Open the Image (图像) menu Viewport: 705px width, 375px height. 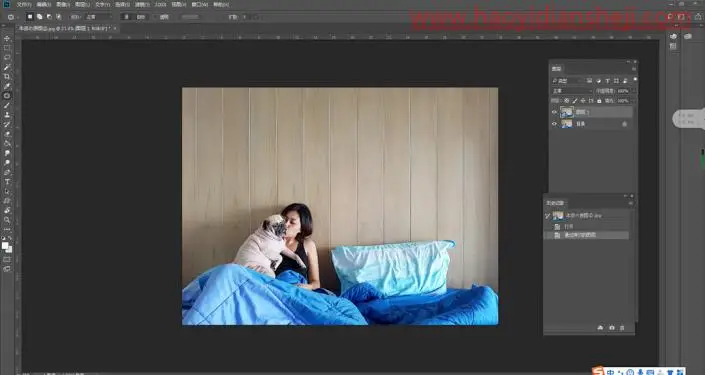[x=63, y=4]
